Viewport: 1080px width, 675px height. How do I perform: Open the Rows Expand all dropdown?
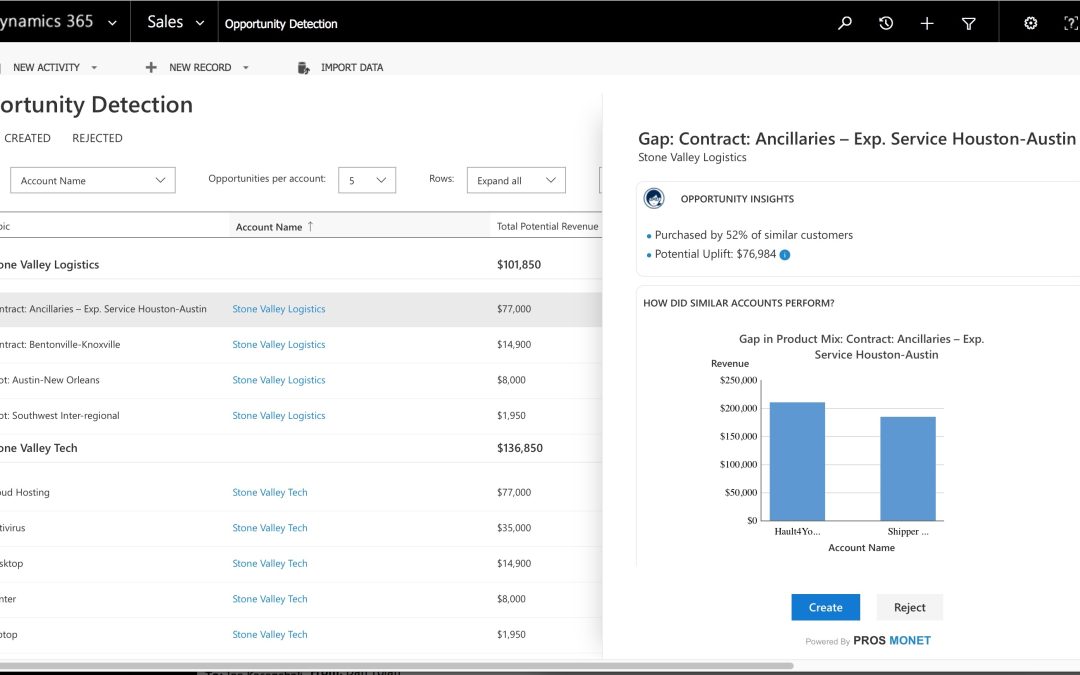[516, 180]
